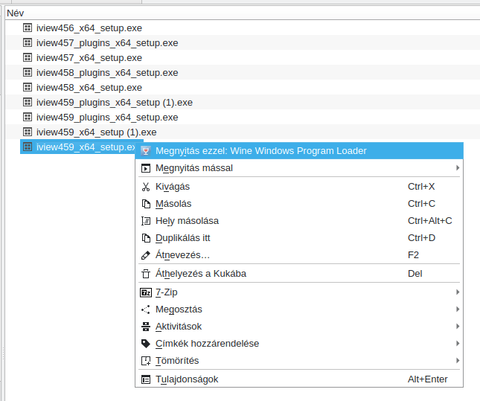This screenshot has width=480, height=401.
Task: Click the scissors icon for Kivágás
Action: click(x=146, y=187)
